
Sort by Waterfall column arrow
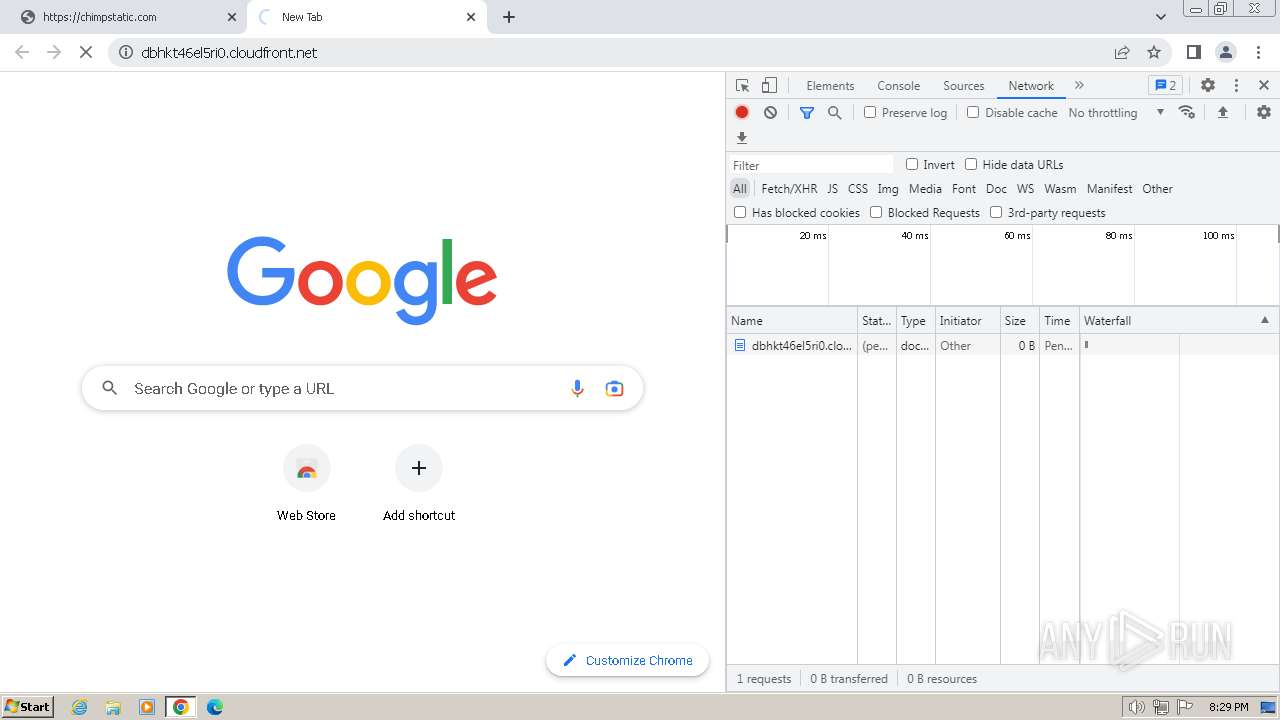click(1264, 320)
